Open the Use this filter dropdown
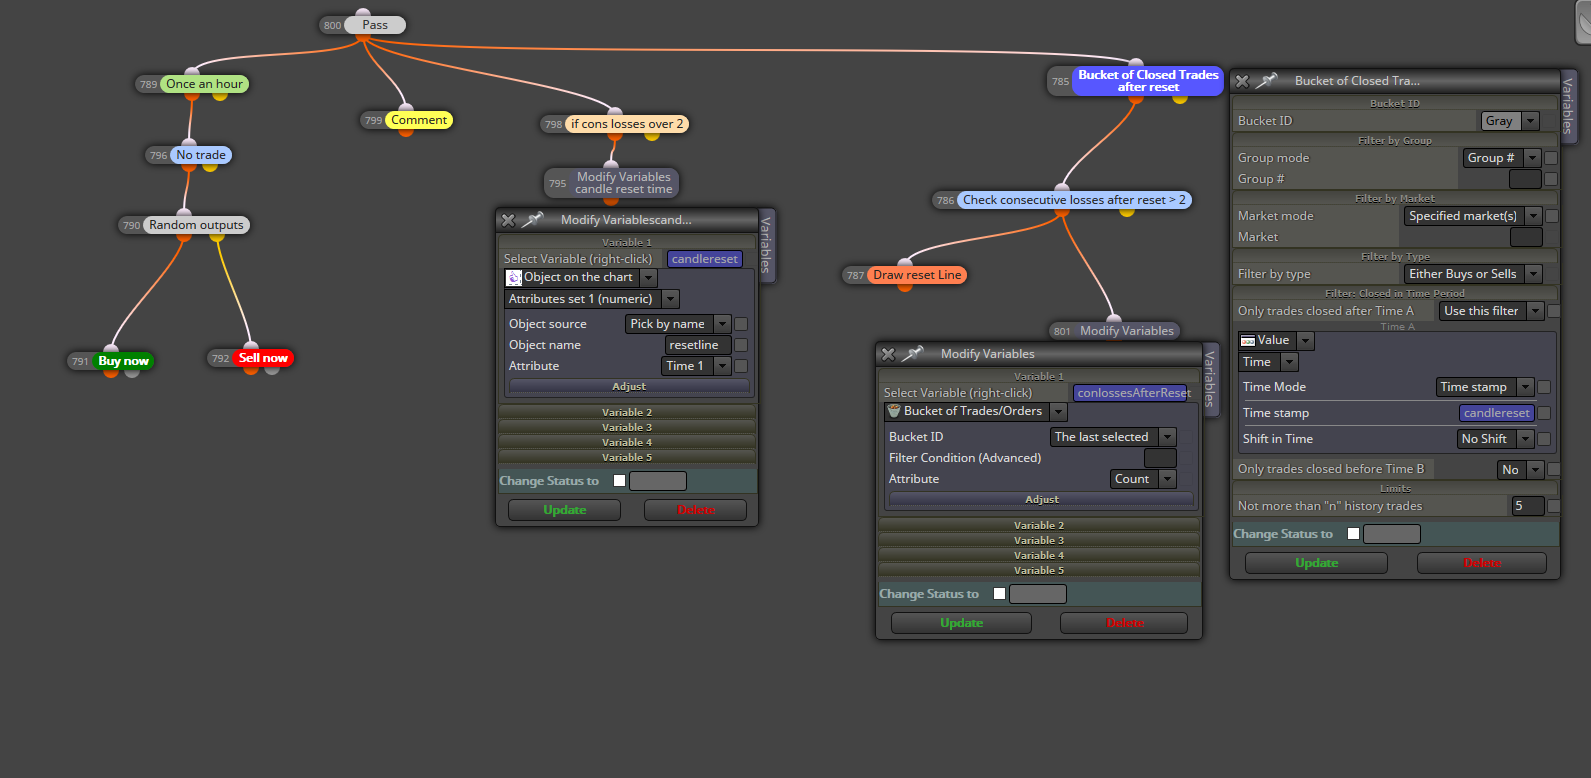The width and height of the screenshot is (1591, 778). point(1535,311)
